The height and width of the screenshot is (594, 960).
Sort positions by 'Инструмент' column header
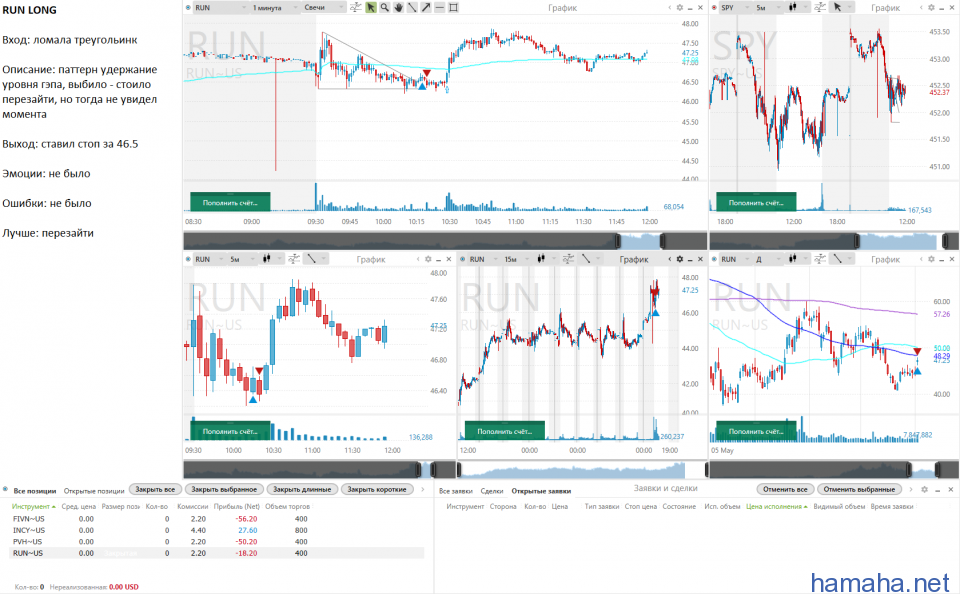[x=33, y=506]
